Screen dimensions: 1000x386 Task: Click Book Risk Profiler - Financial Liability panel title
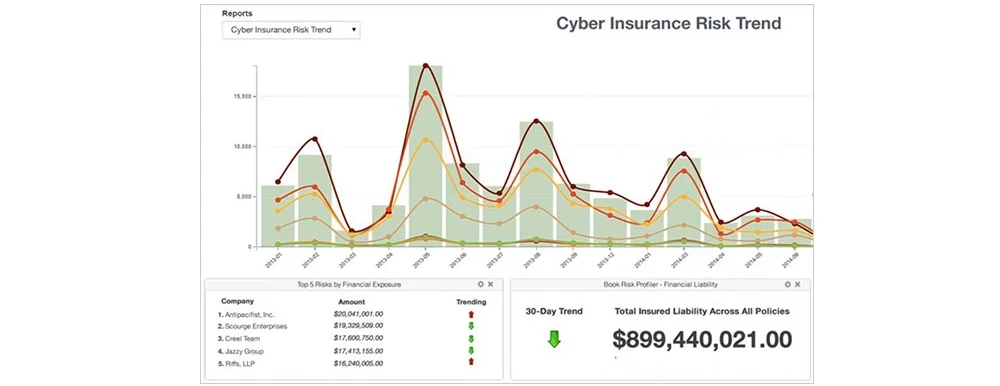coord(661,285)
